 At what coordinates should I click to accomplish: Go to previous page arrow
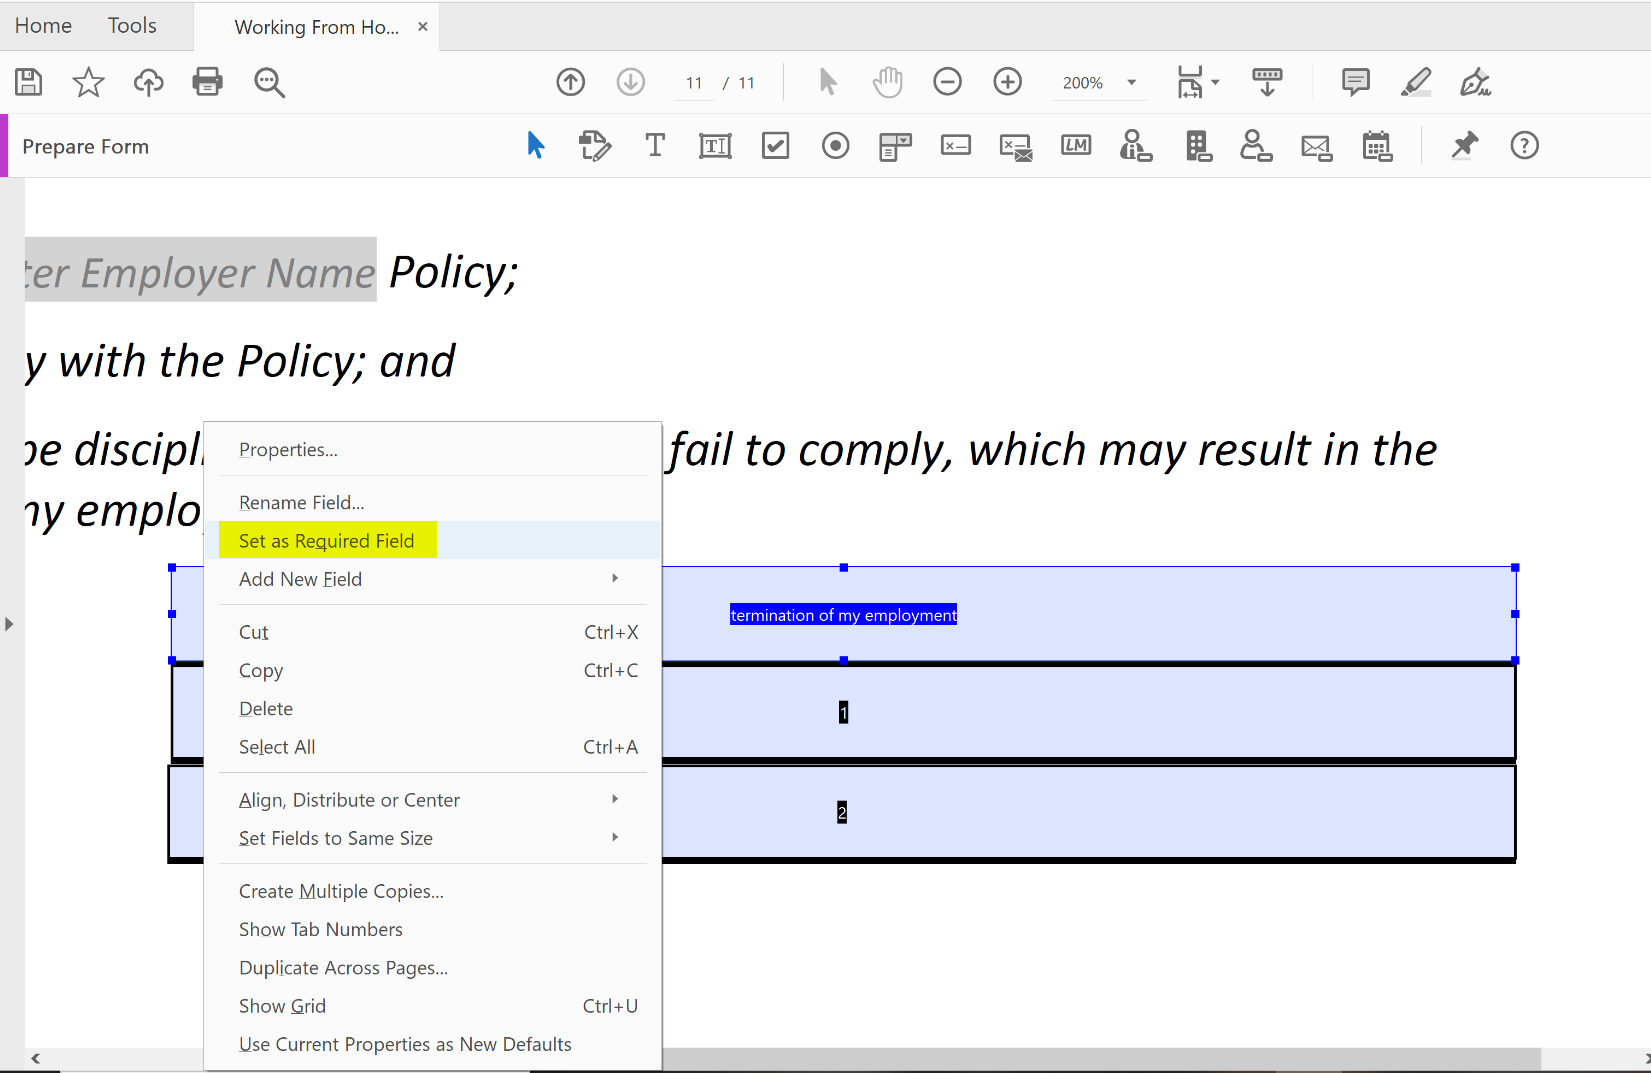pyautogui.click(x=571, y=82)
